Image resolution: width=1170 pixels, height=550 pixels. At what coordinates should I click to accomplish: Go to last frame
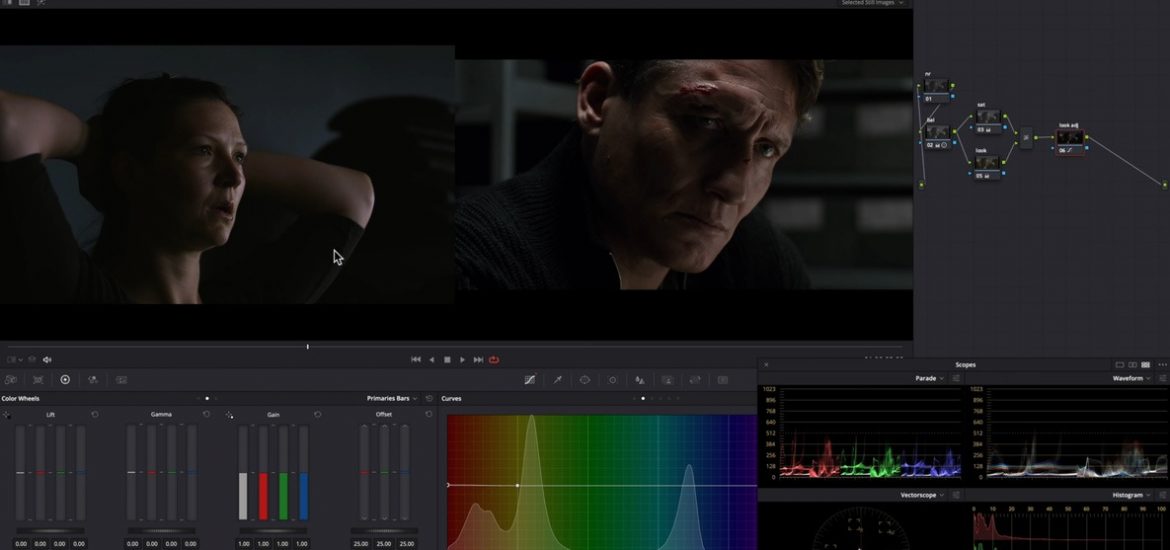tap(478, 360)
